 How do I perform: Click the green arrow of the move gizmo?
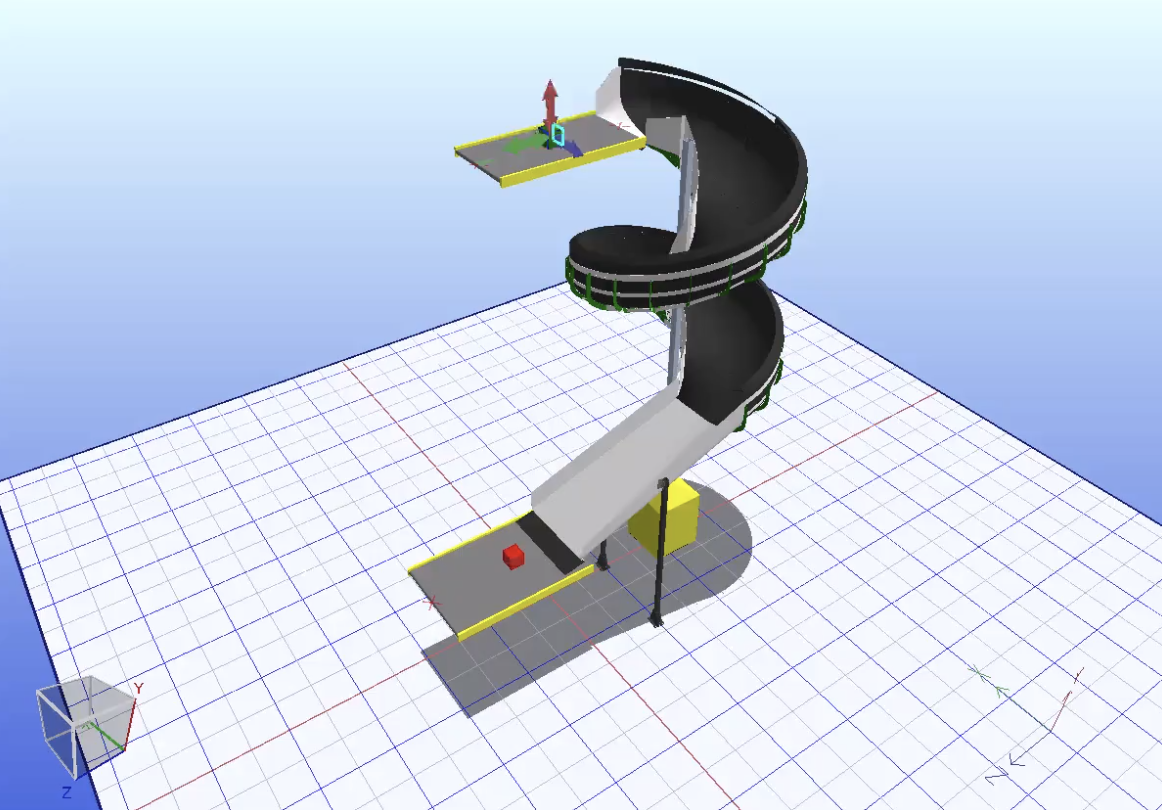tap(521, 146)
